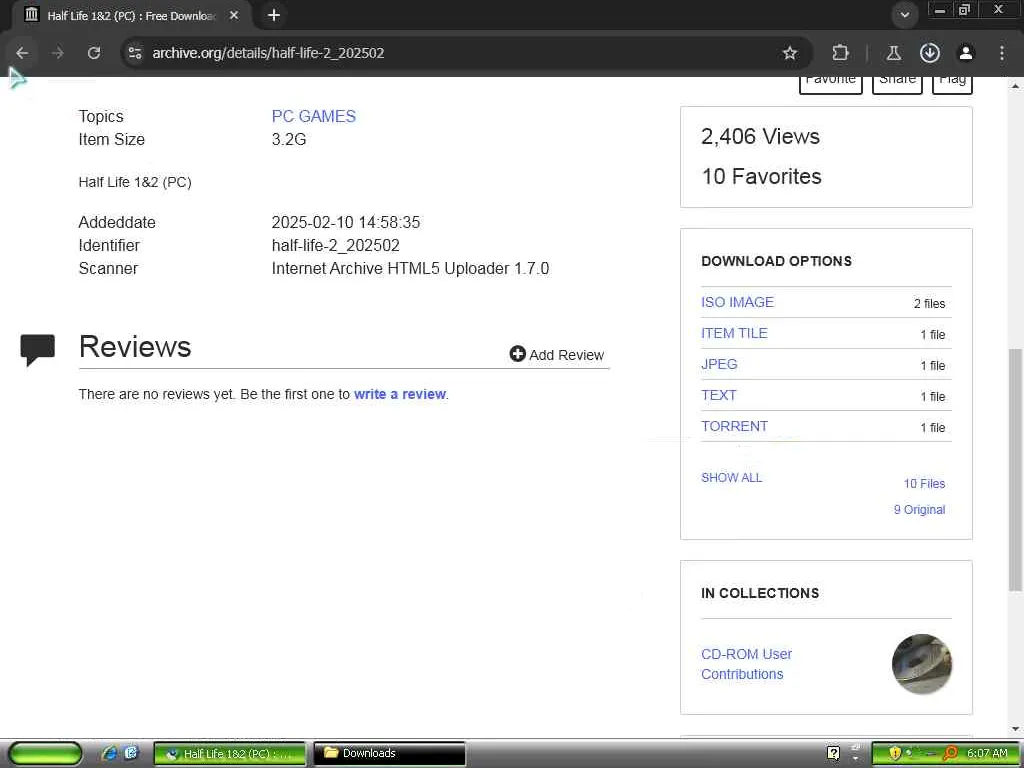Click the Favorite button

click(831, 85)
